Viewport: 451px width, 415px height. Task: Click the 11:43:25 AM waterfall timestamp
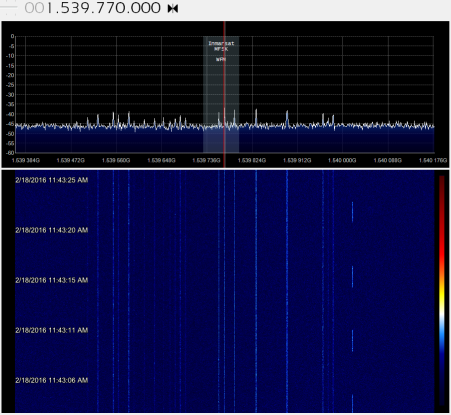pyautogui.click(x=52, y=180)
